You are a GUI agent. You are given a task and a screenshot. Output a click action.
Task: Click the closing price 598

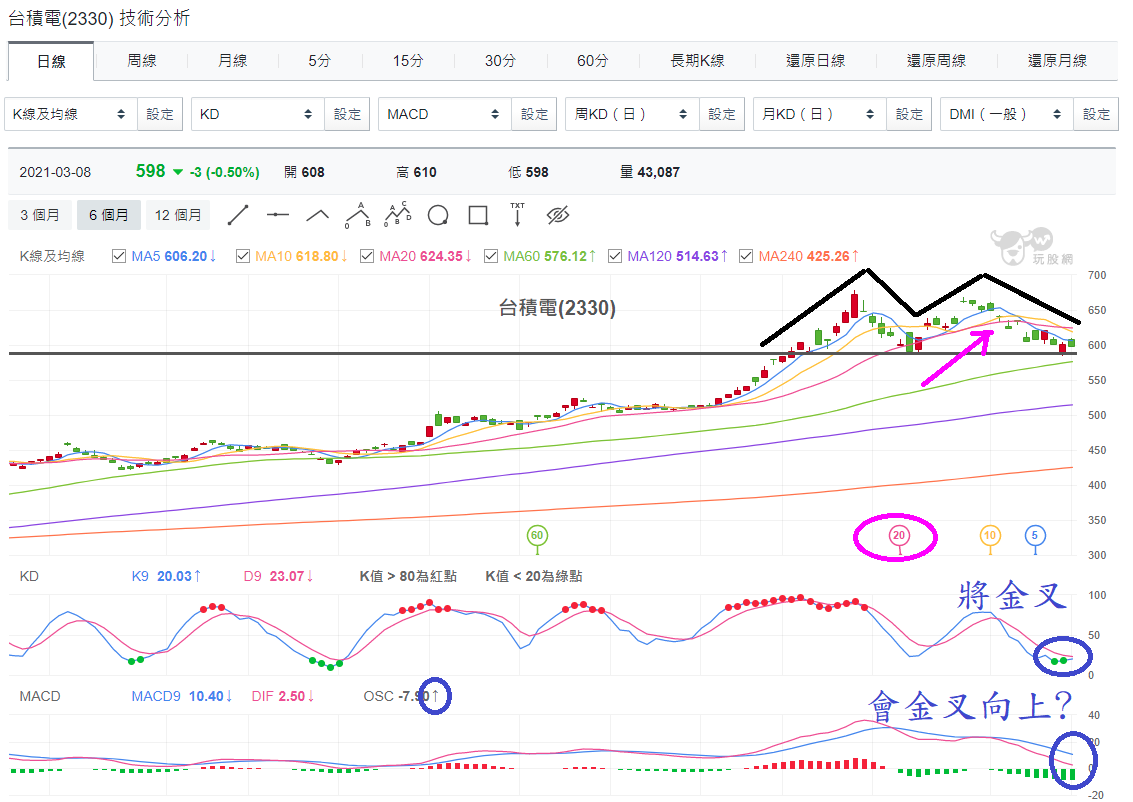(x=150, y=171)
